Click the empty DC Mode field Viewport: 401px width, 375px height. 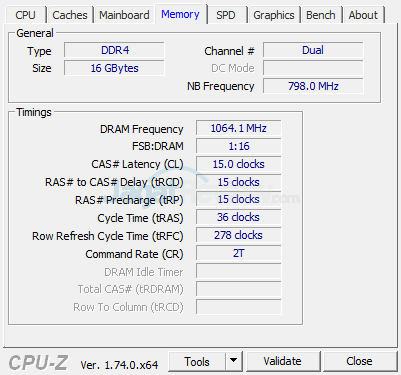pyautogui.click(x=313, y=68)
